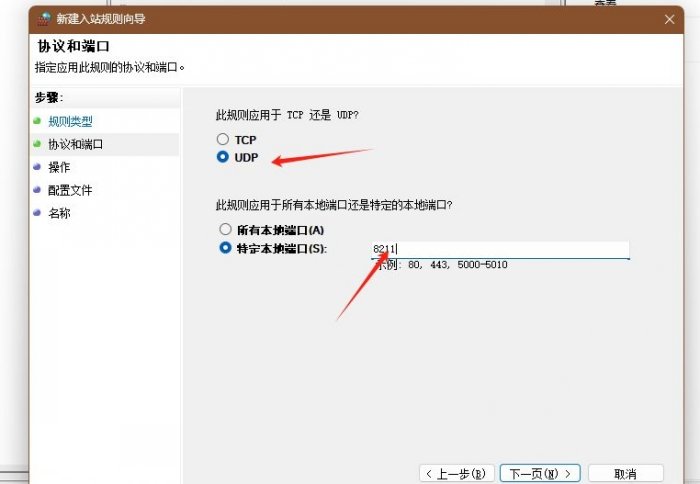Viewport: 700px width, 484px height.
Task: Proceed with 下一页(N) button
Action: 540,473
